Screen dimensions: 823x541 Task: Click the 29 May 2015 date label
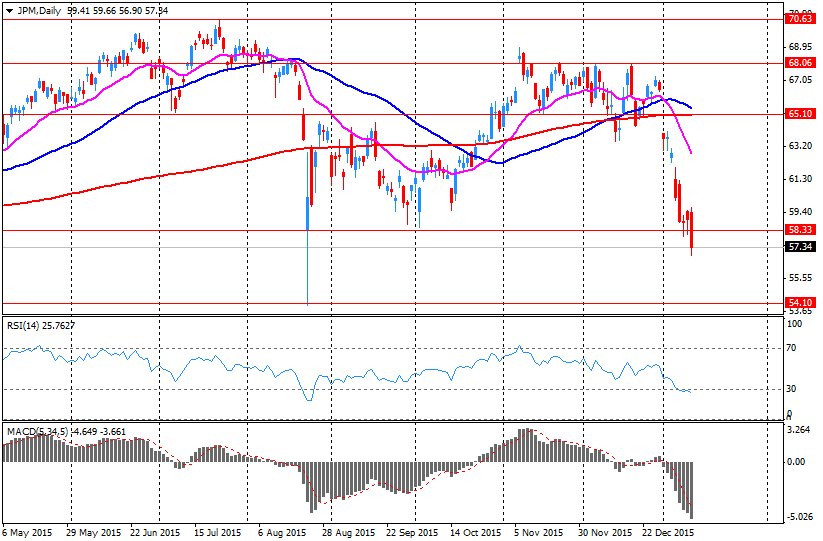(94, 533)
